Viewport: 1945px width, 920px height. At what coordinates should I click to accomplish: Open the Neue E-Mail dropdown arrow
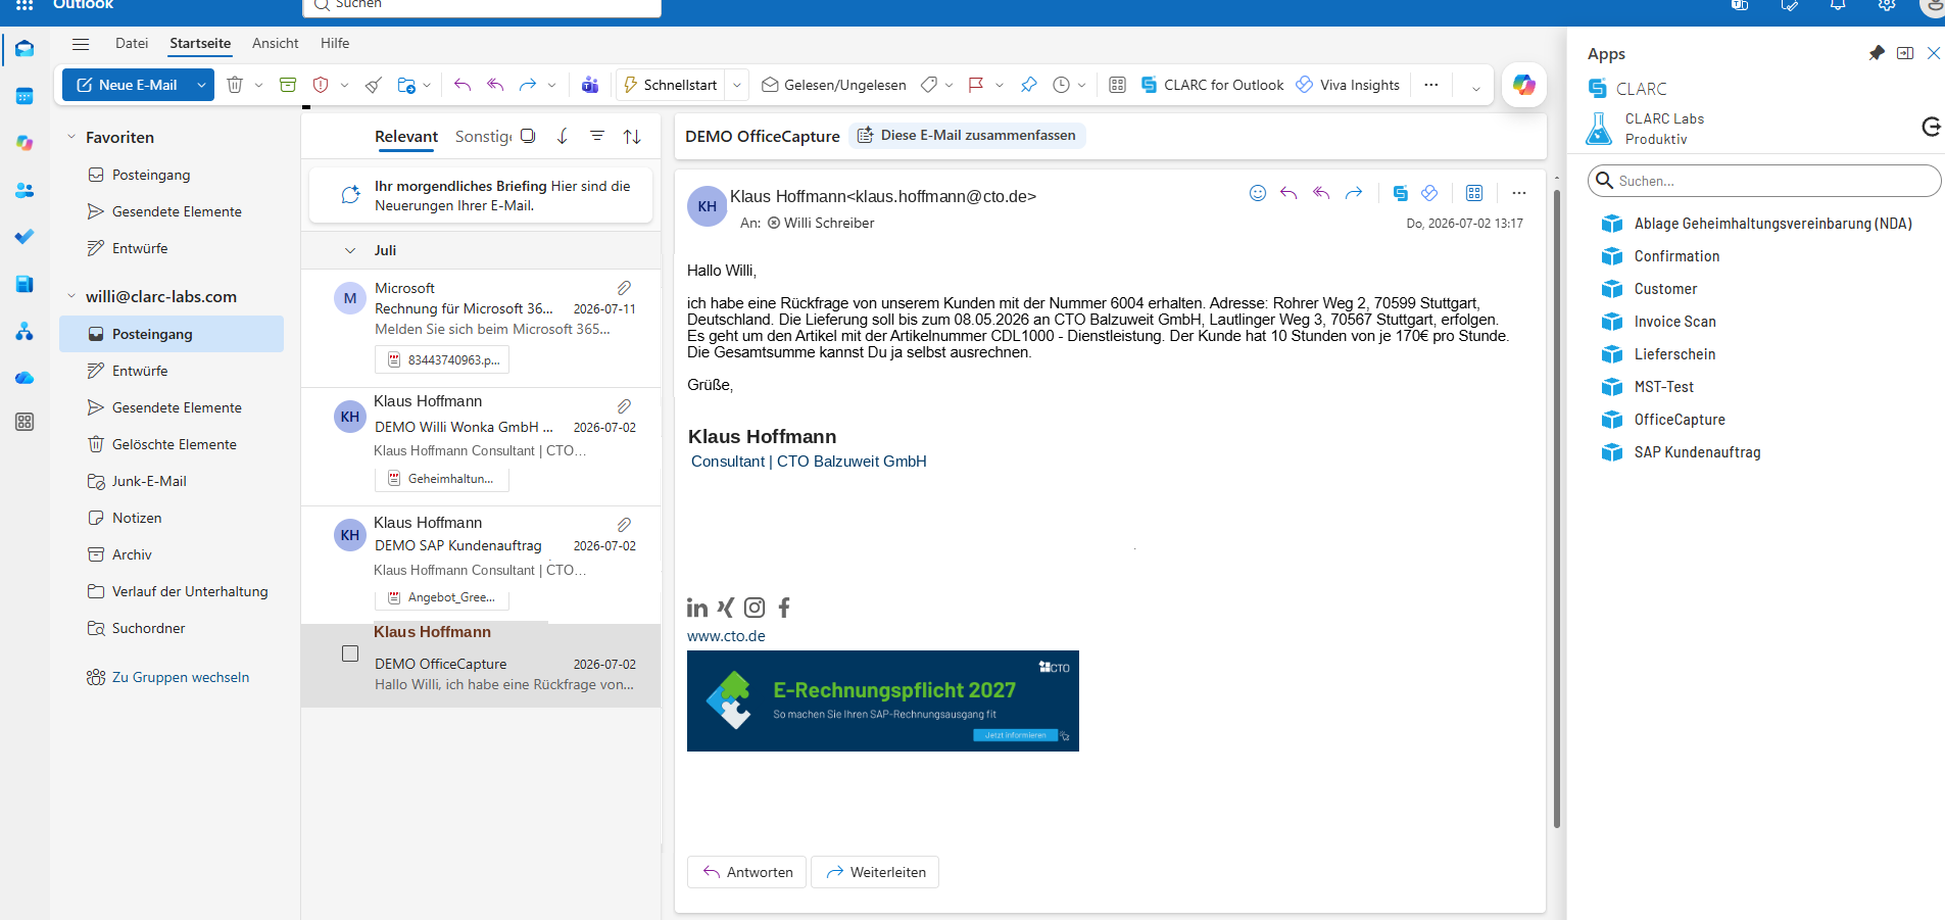[201, 85]
